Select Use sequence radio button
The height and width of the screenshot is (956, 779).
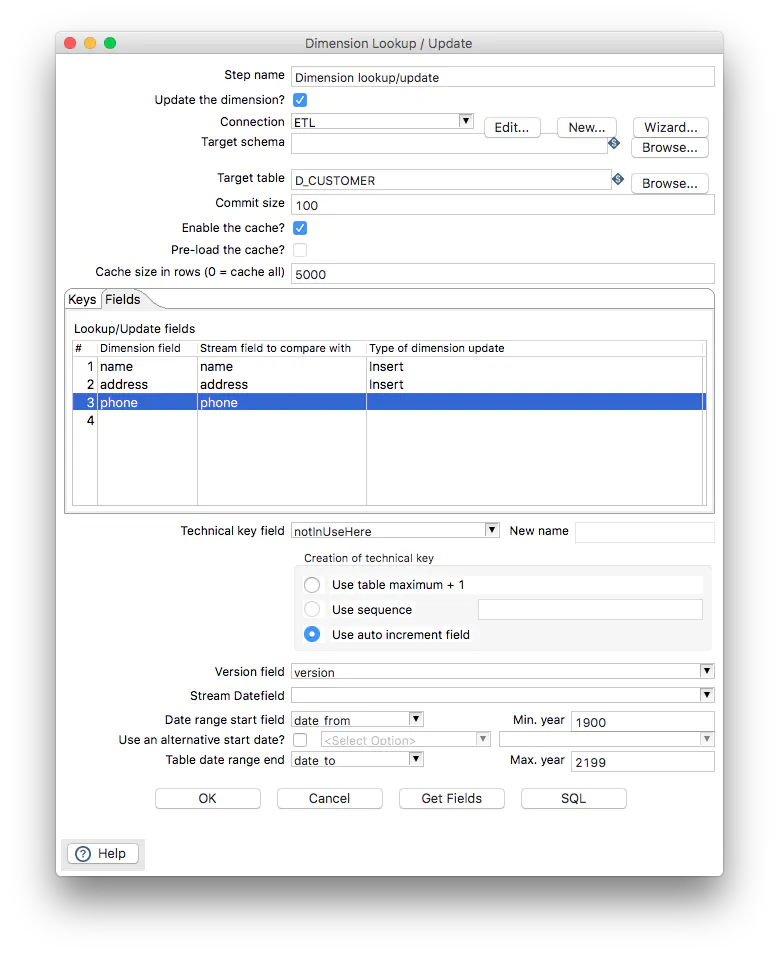[312, 610]
